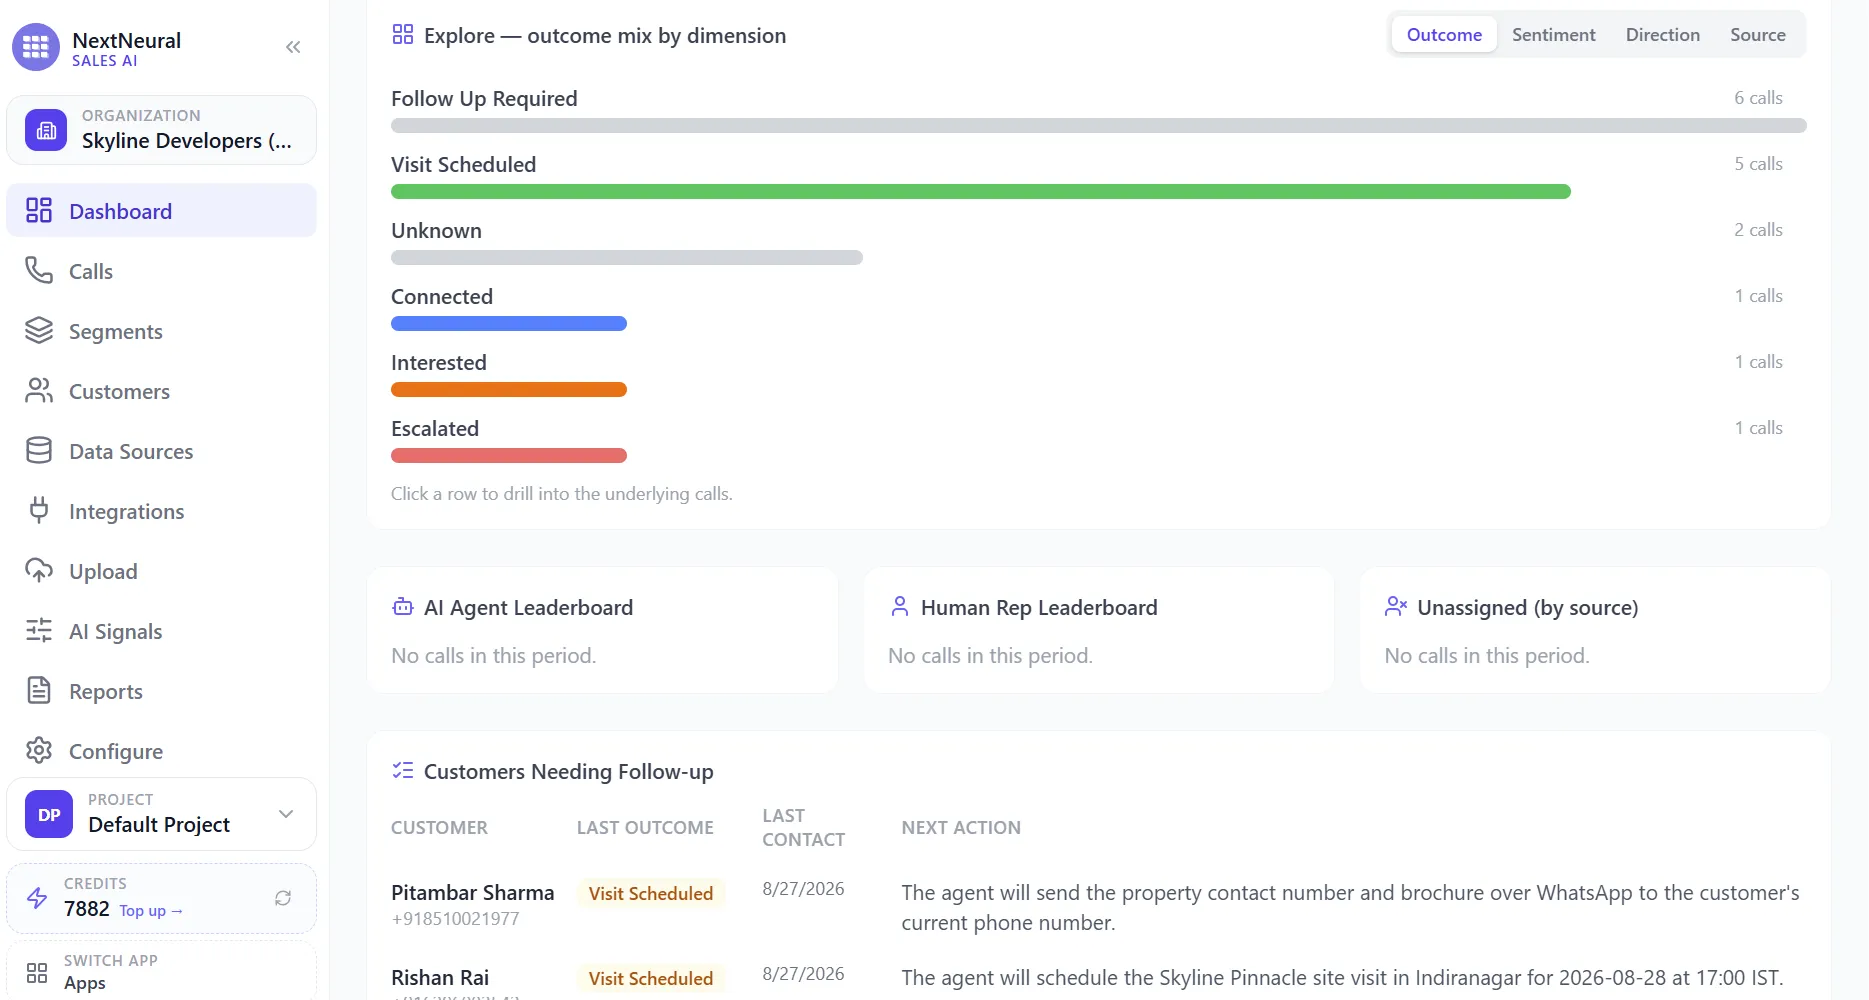Switch to the Source tab
The height and width of the screenshot is (1000, 1869).
click(x=1757, y=34)
